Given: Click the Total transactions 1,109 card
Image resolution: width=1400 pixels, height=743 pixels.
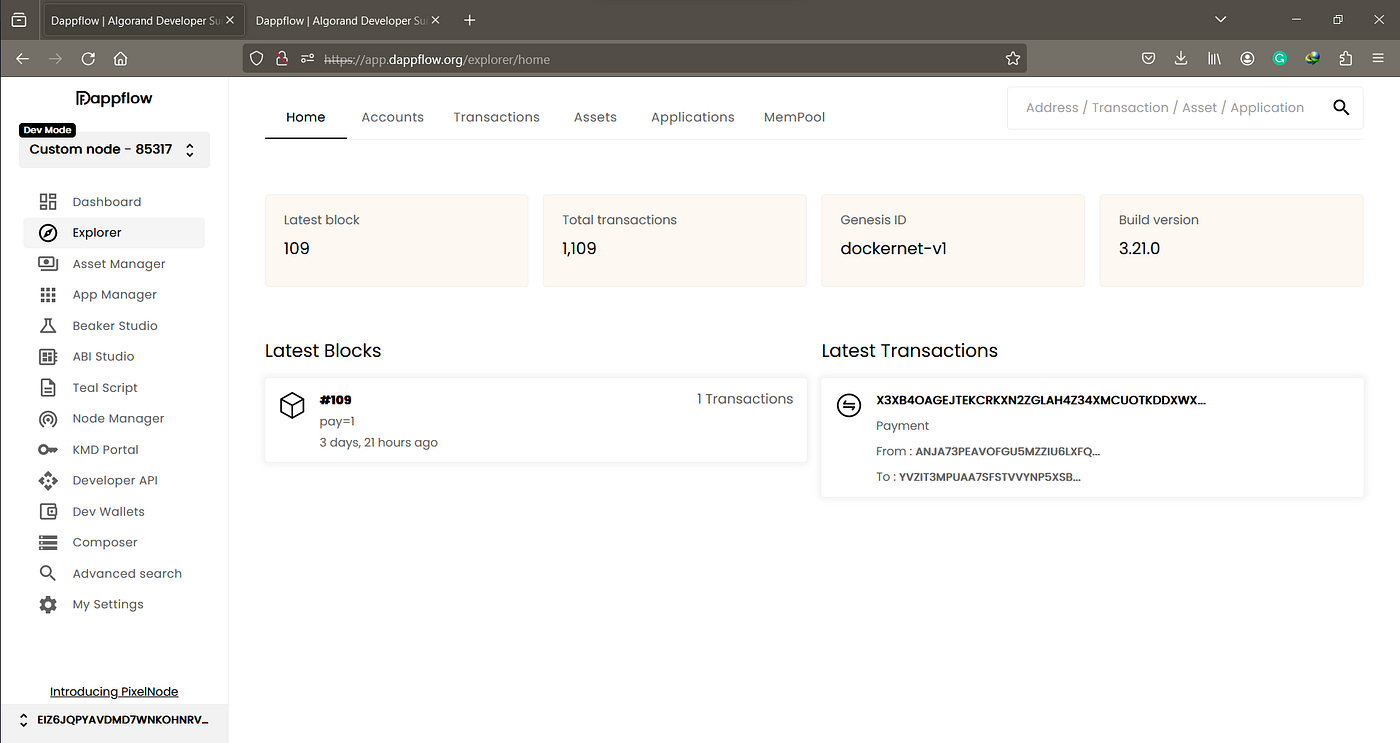Looking at the screenshot, I should pyautogui.click(x=674, y=240).
